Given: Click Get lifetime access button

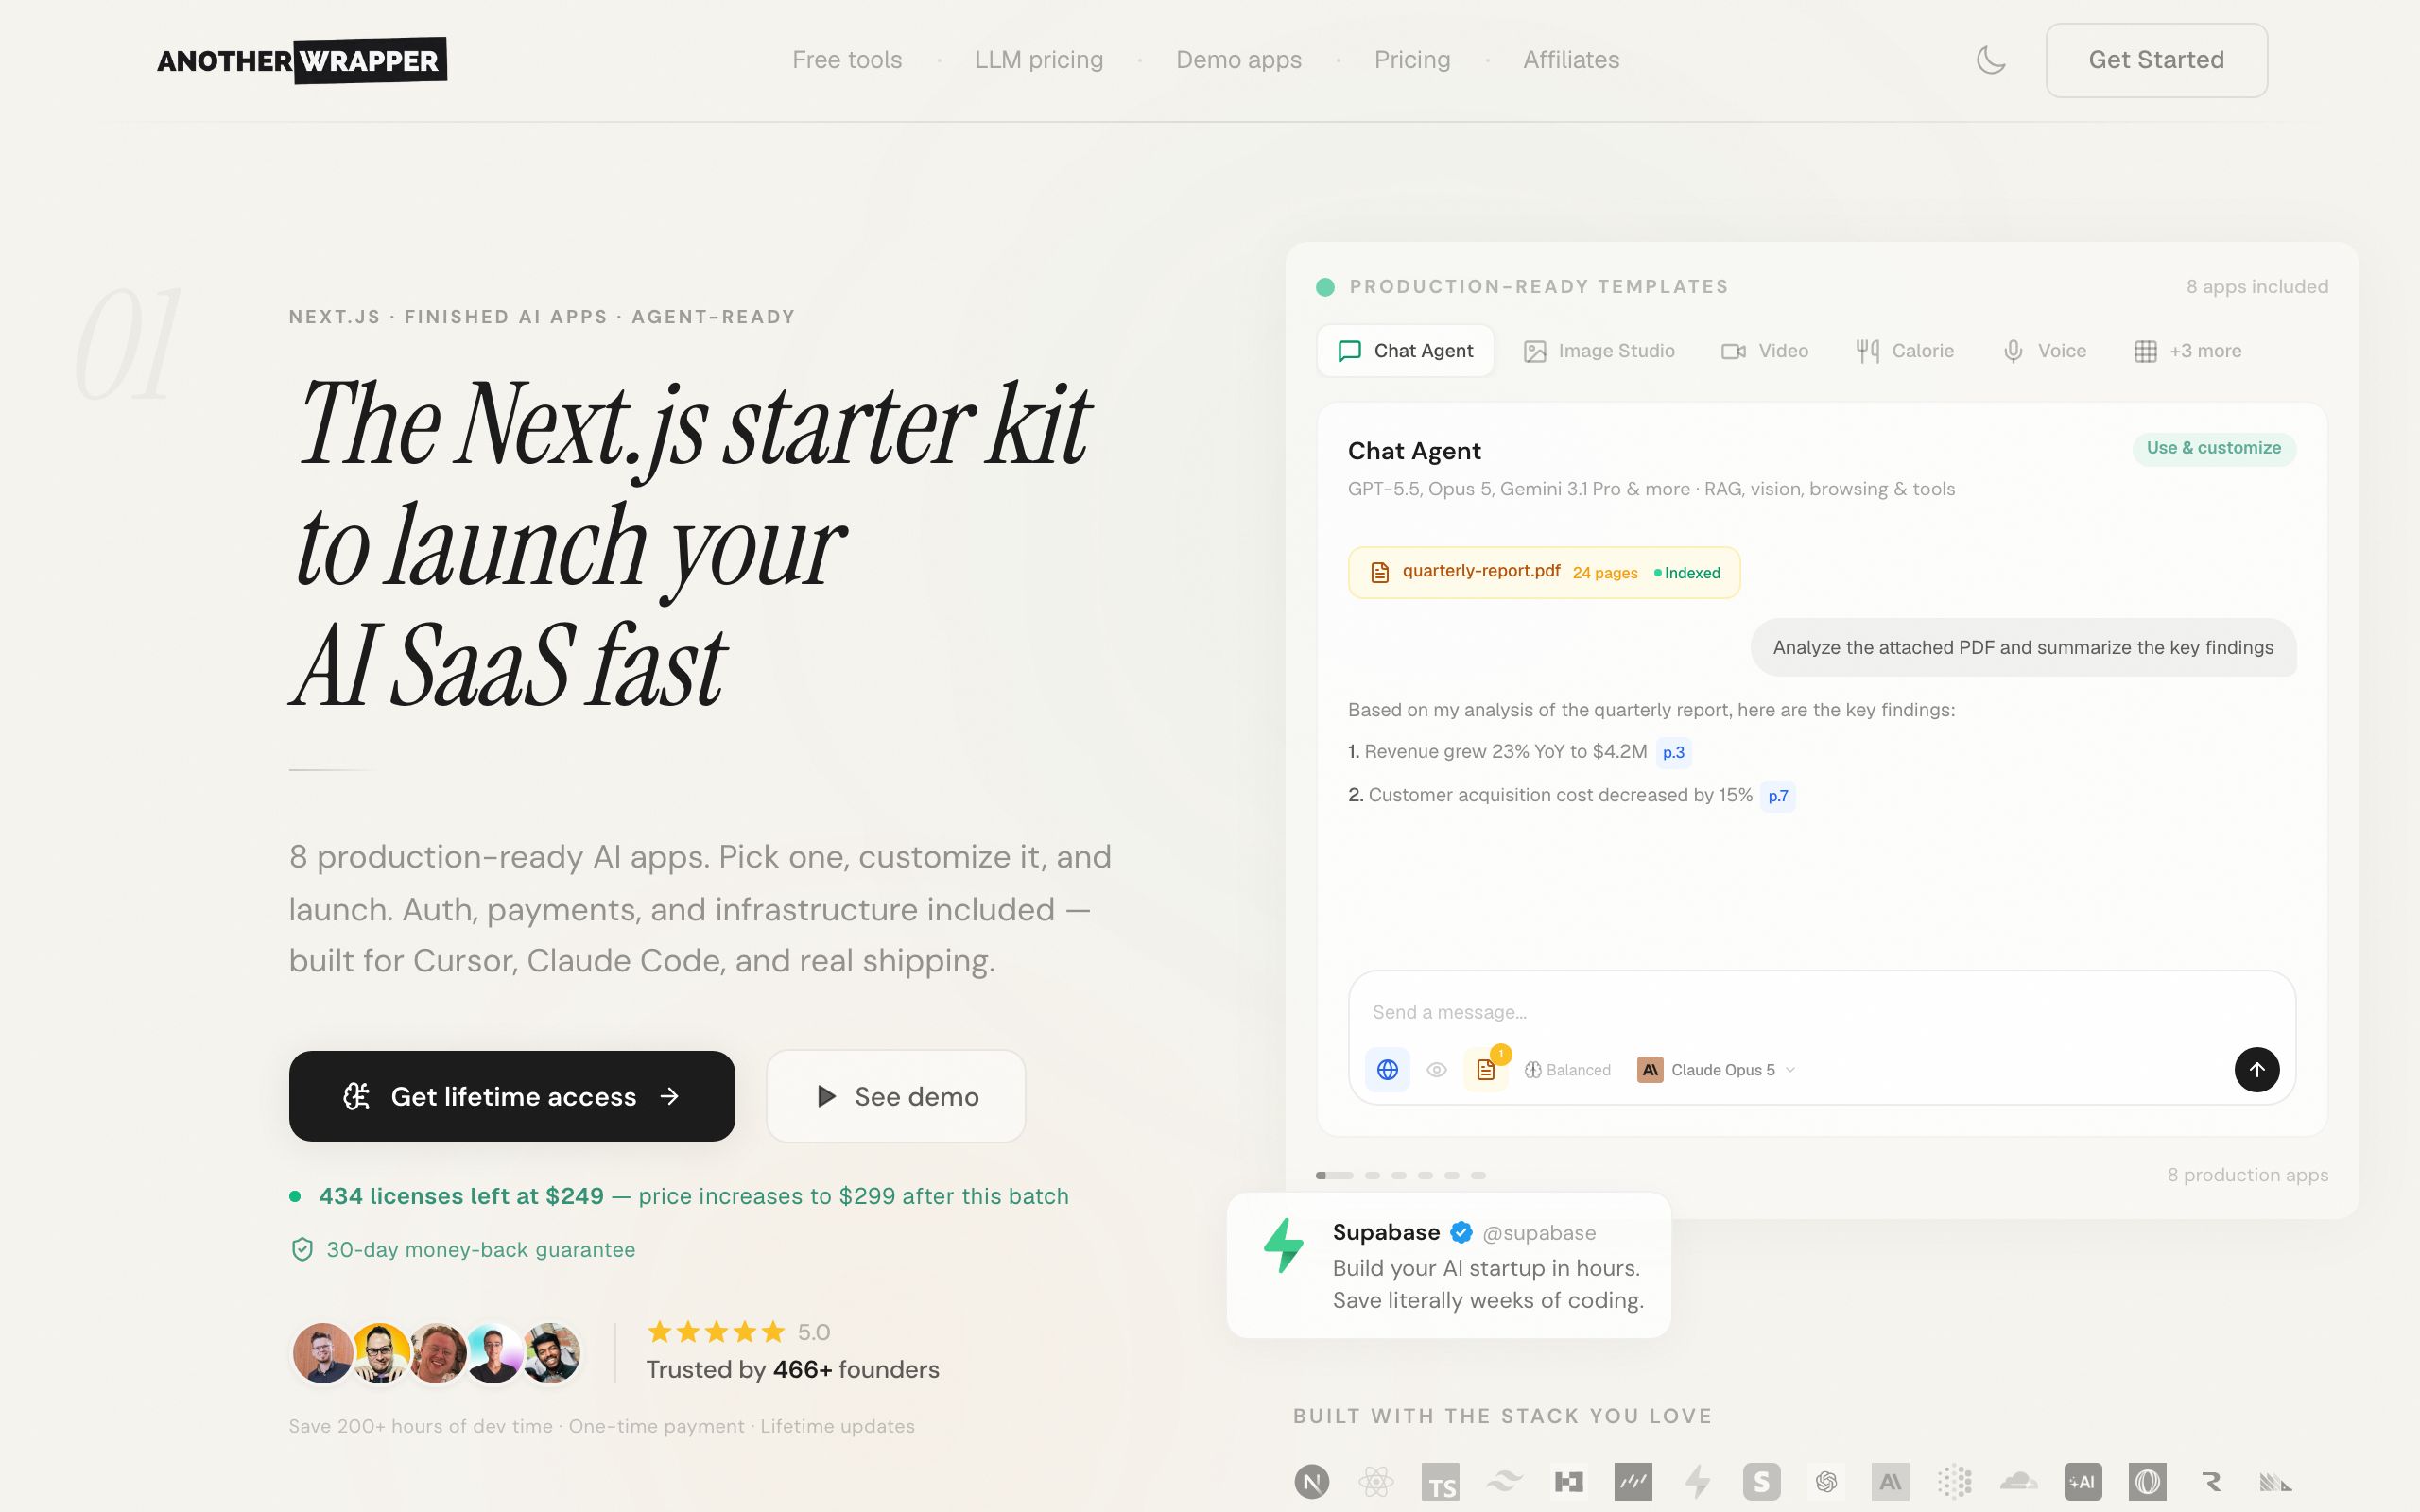Looking at the screenshot, I should (512, 1096).
